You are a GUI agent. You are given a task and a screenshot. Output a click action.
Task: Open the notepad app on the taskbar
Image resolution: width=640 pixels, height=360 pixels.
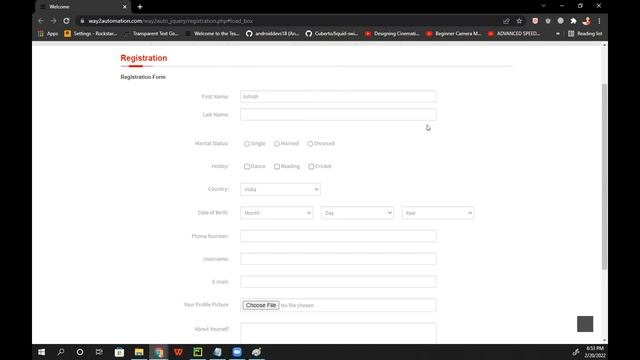point(218,352)
